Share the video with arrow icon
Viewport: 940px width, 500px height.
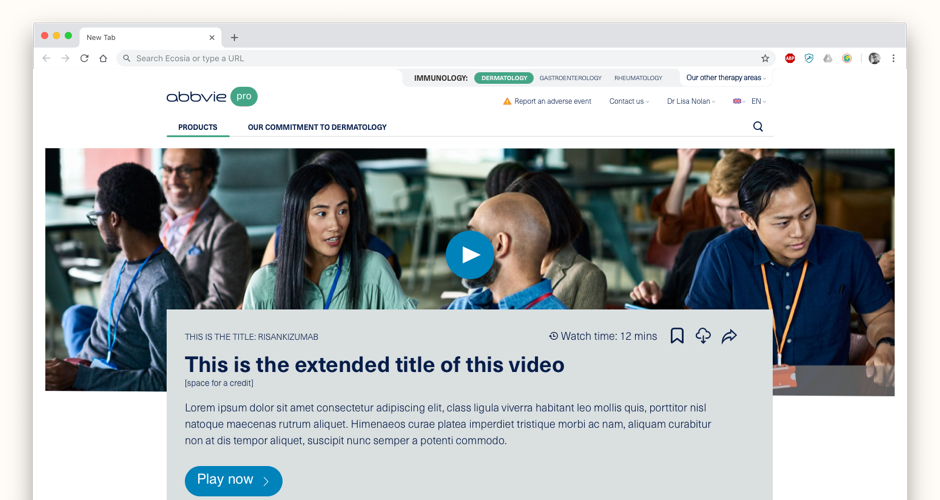click(x=729, y=336)
